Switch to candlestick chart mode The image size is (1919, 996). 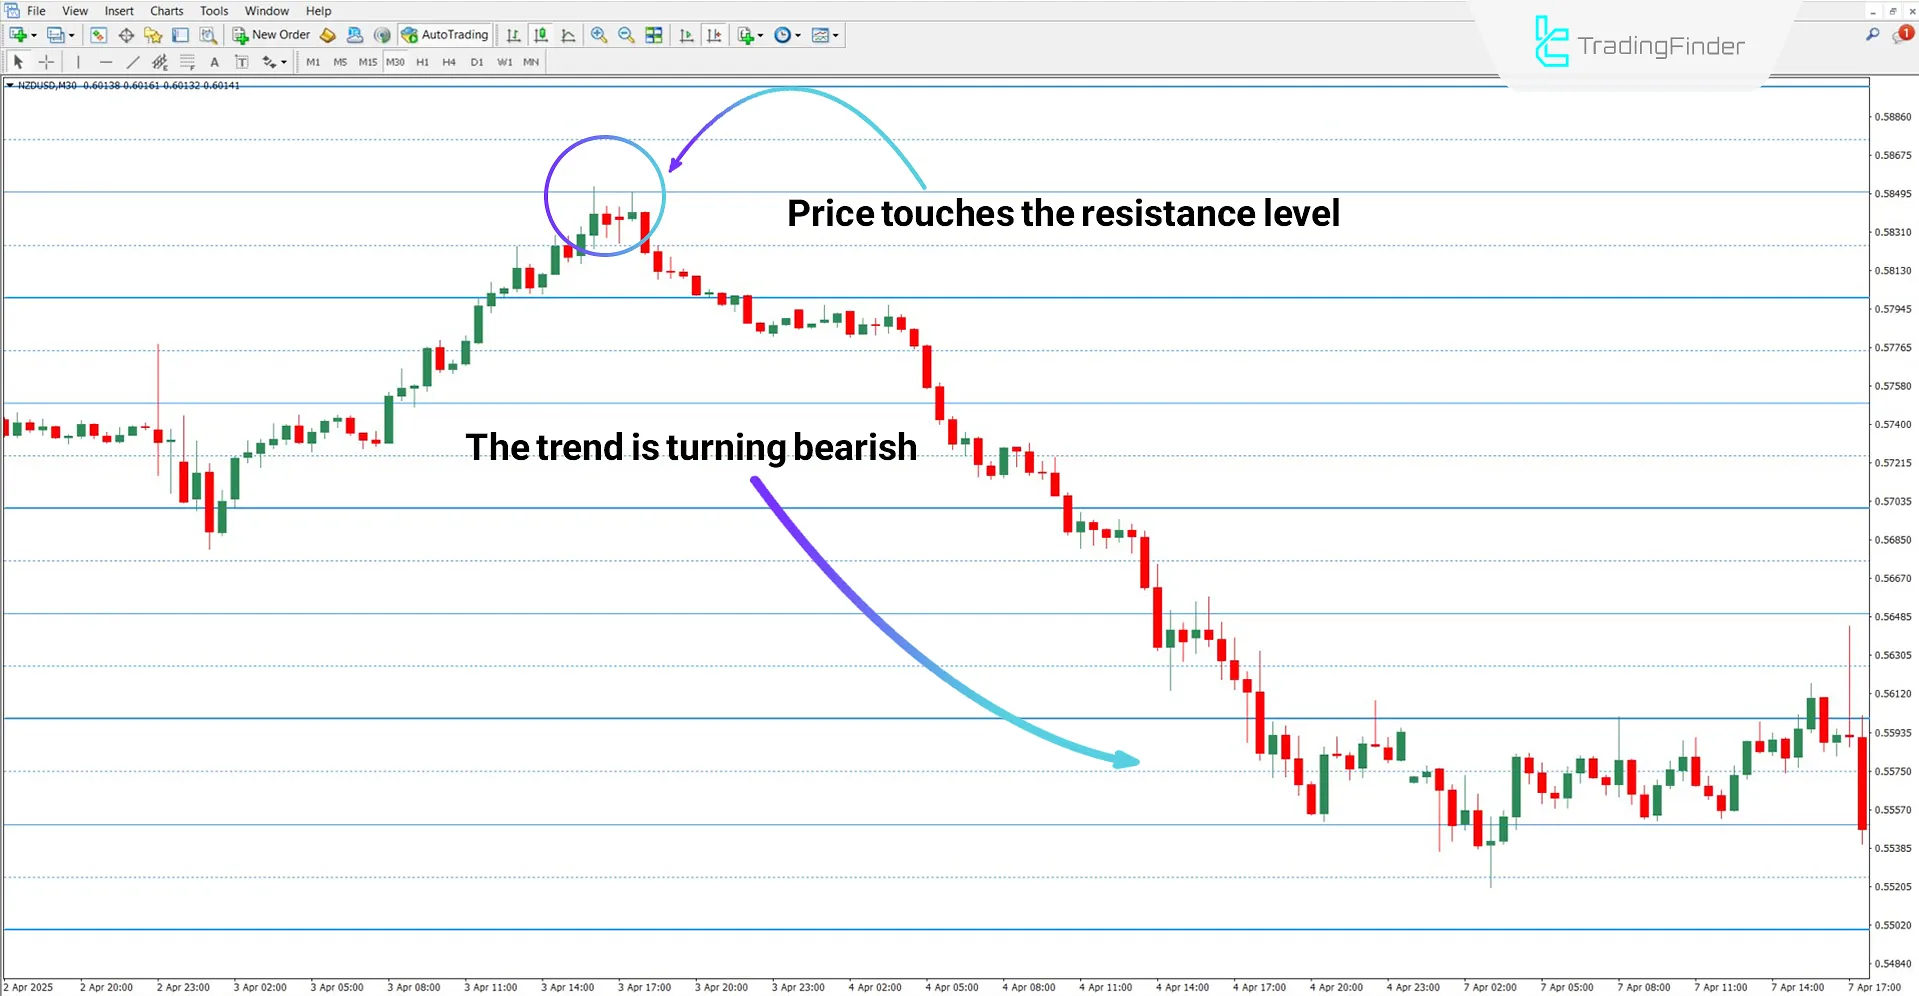[541, 35]
